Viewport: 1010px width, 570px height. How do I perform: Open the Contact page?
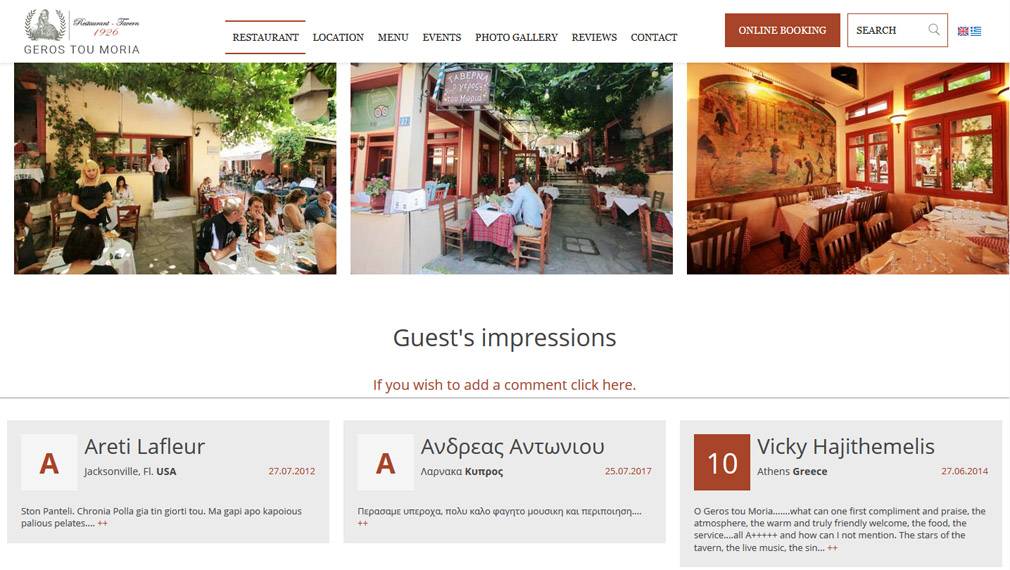coord(654,37)
